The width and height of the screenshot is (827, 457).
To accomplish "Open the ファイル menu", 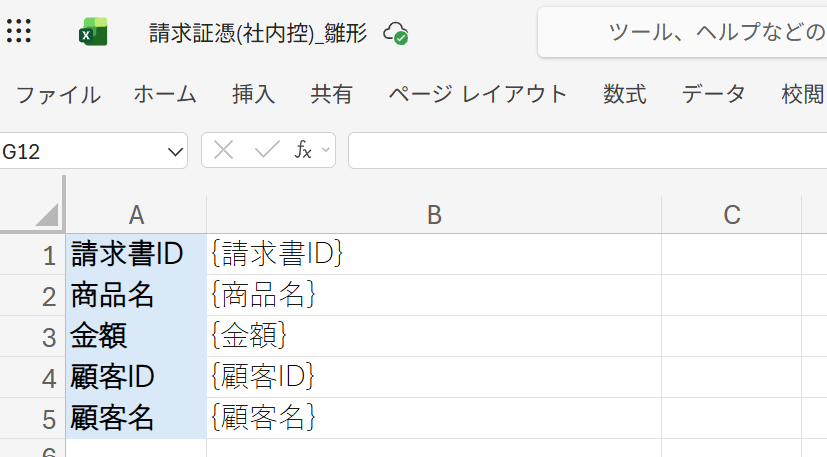I will [58, 95].
